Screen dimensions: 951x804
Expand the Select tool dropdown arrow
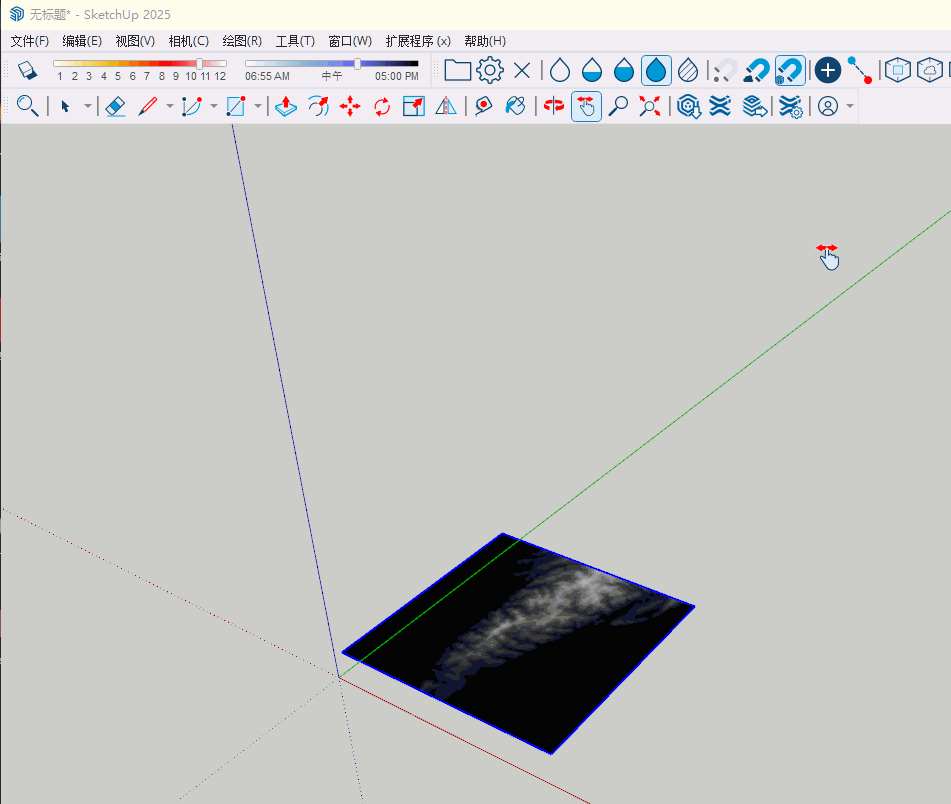[x=88, y=106]
